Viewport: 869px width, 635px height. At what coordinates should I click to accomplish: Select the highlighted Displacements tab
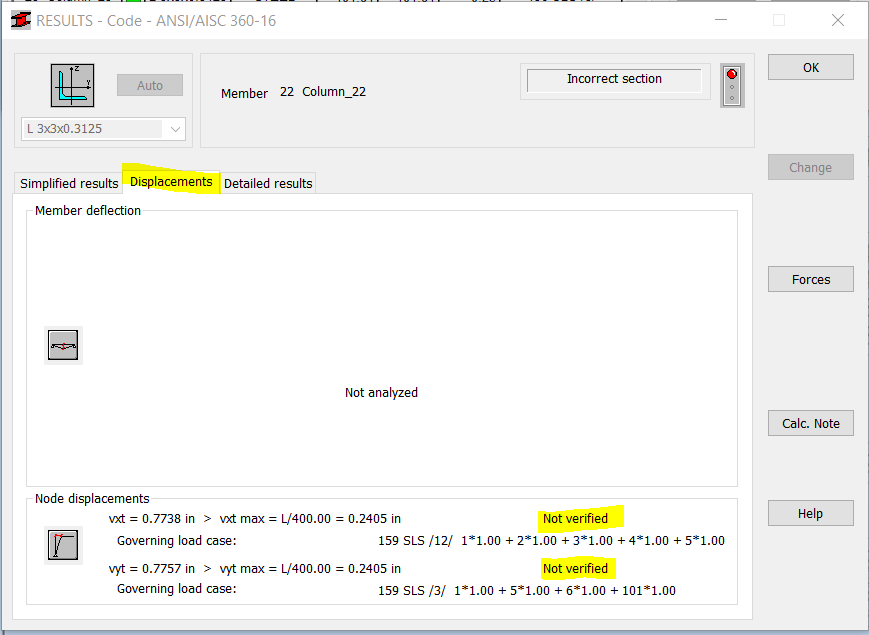(171, 182)
